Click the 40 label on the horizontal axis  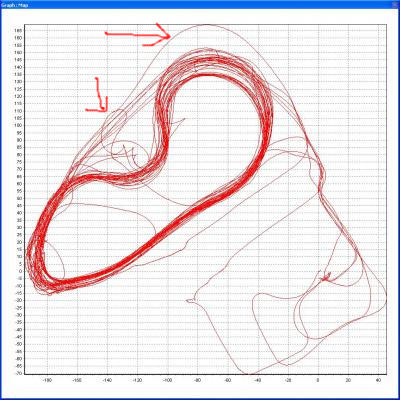[378, 380]
